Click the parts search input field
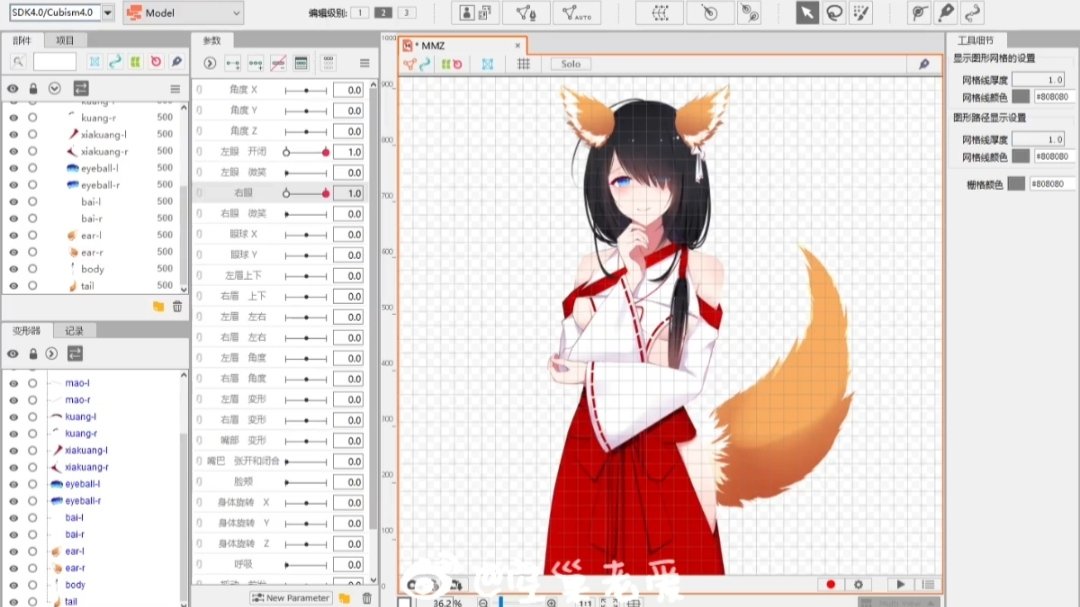This screenshot has height=607, width=1080. pyautogui.click(x=54, y=62)
